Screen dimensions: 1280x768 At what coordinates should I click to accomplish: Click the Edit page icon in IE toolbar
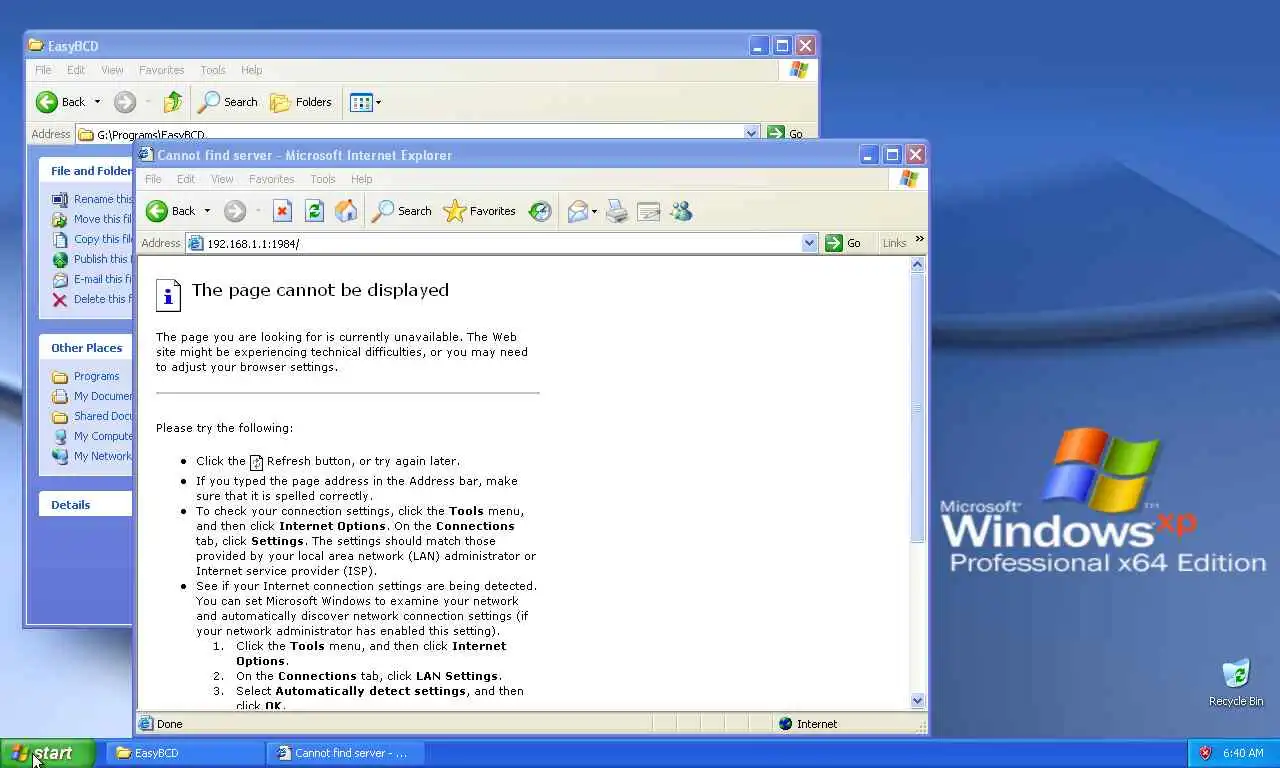(649, 211)
